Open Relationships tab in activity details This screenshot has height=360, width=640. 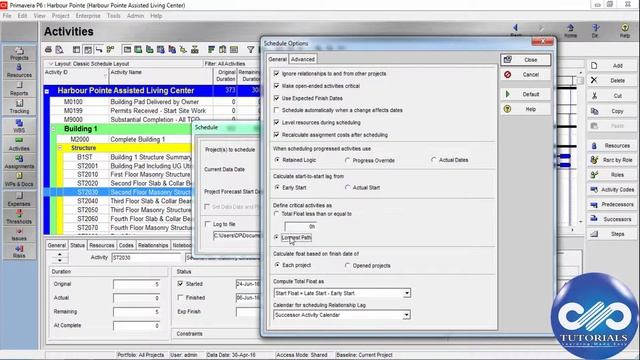click(153, 245)
